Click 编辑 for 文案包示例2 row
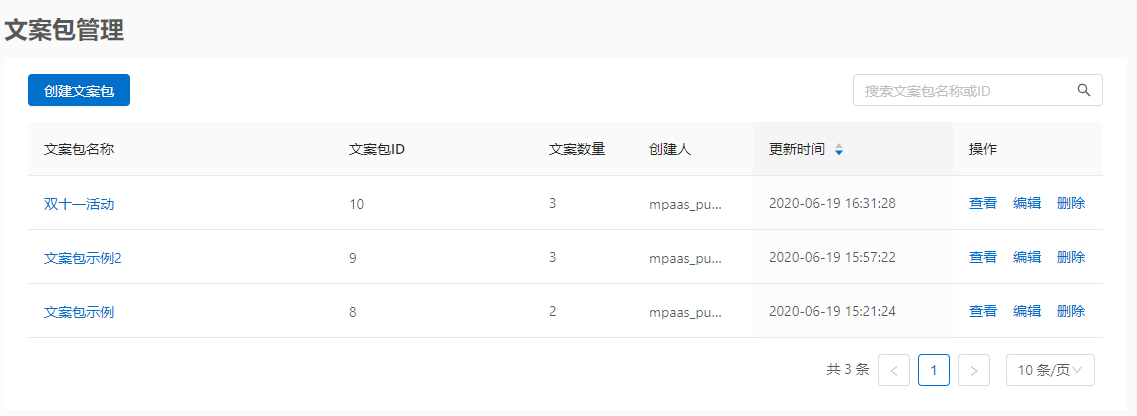 [x=1027, y=257]
